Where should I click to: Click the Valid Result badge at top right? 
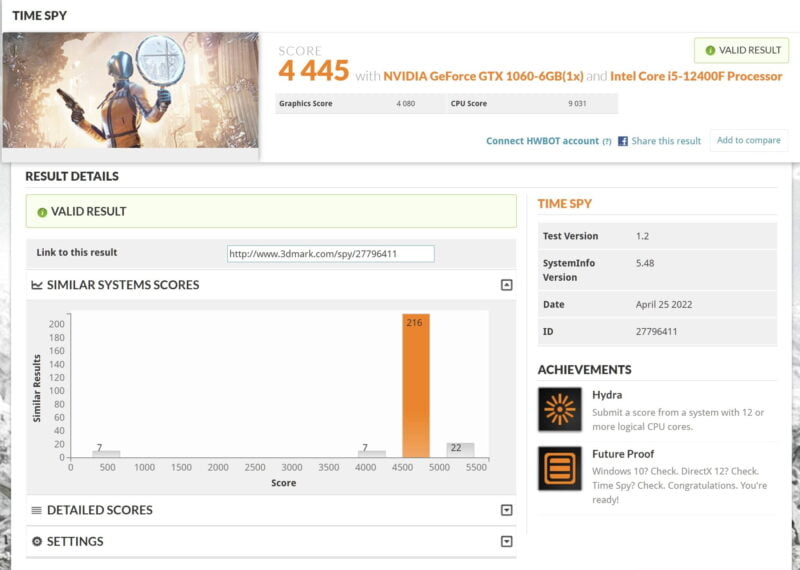coord(741,50)
